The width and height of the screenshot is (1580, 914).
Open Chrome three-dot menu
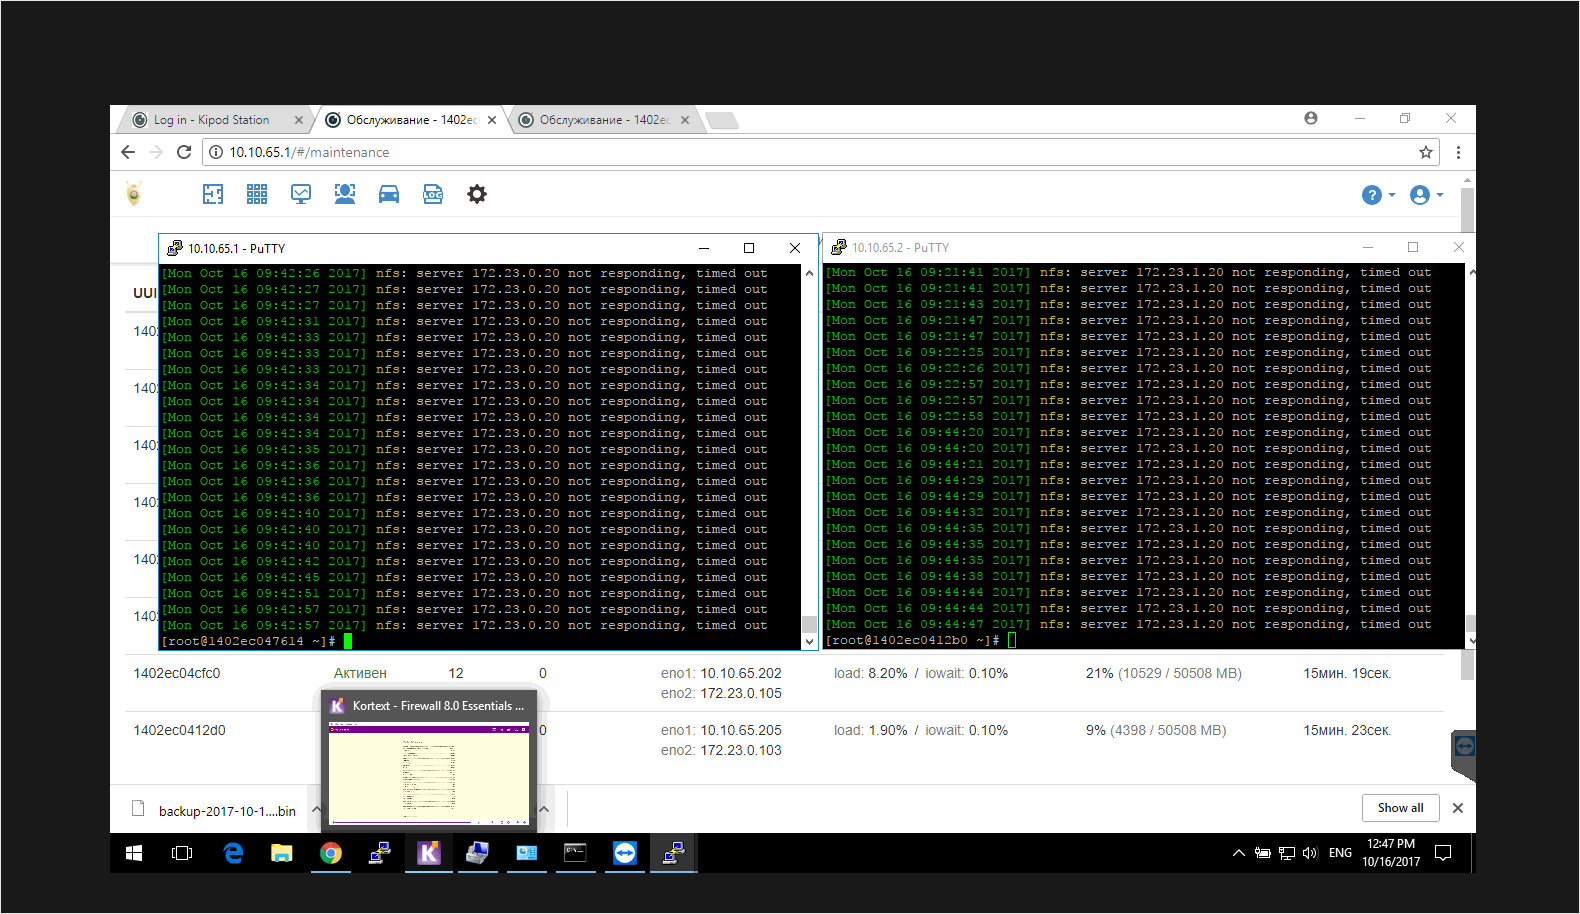point(1458,152)
